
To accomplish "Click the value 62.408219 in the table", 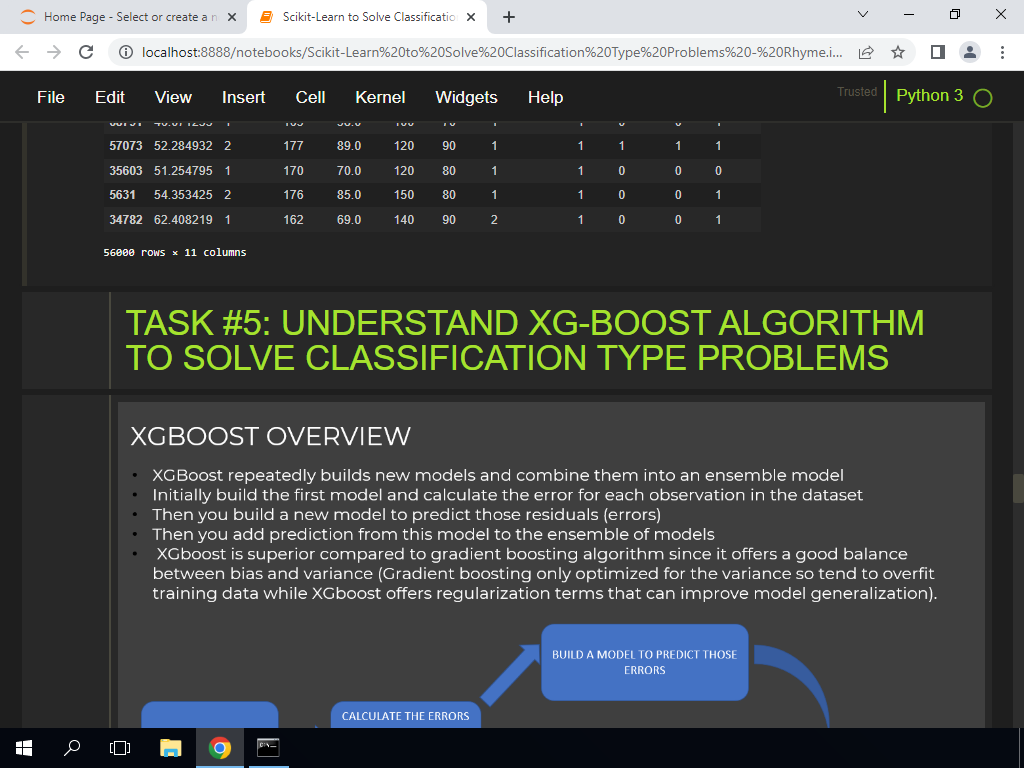I will 183,219.
